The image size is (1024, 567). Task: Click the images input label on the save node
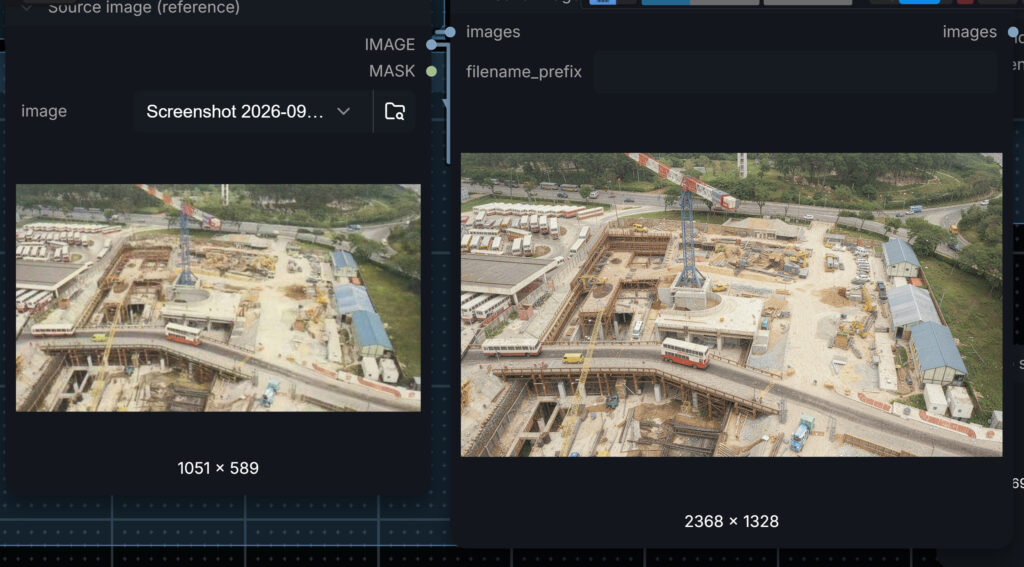pyautogui.click(x=493, y=32)
